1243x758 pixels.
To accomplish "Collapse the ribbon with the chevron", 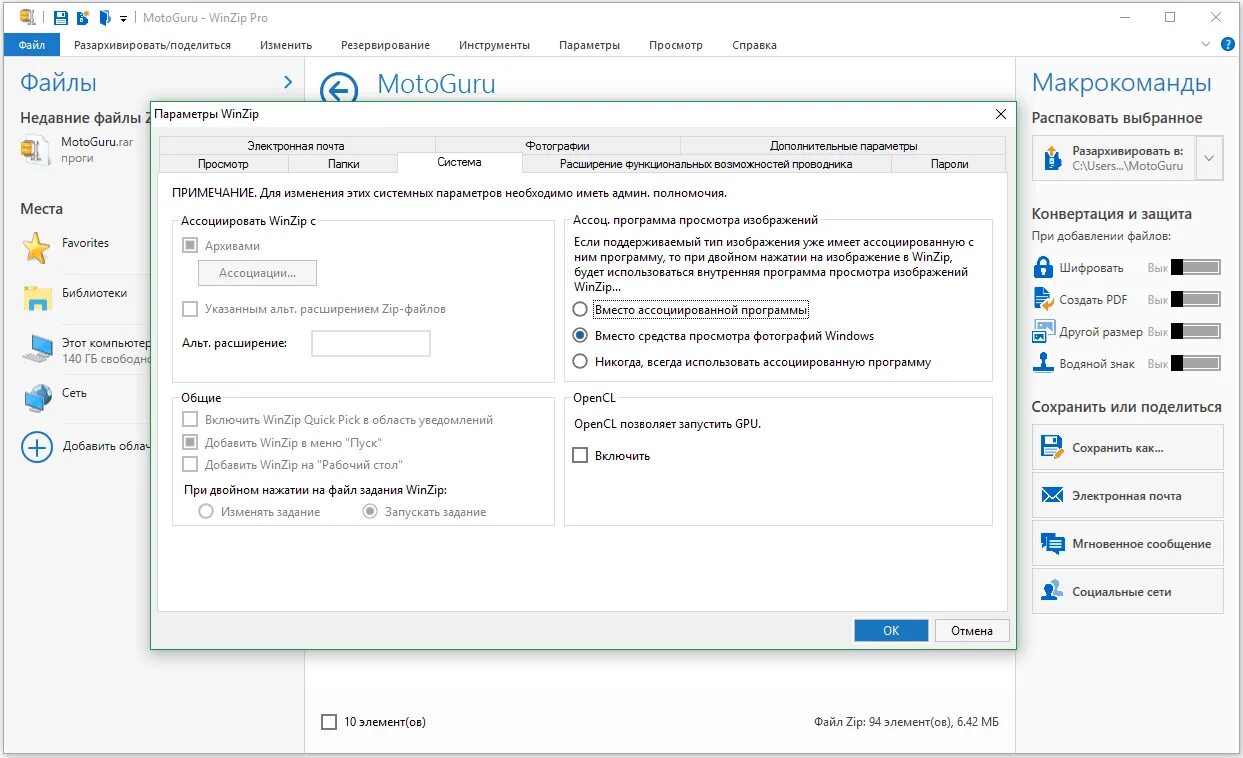I will (x=1205, y=44).
